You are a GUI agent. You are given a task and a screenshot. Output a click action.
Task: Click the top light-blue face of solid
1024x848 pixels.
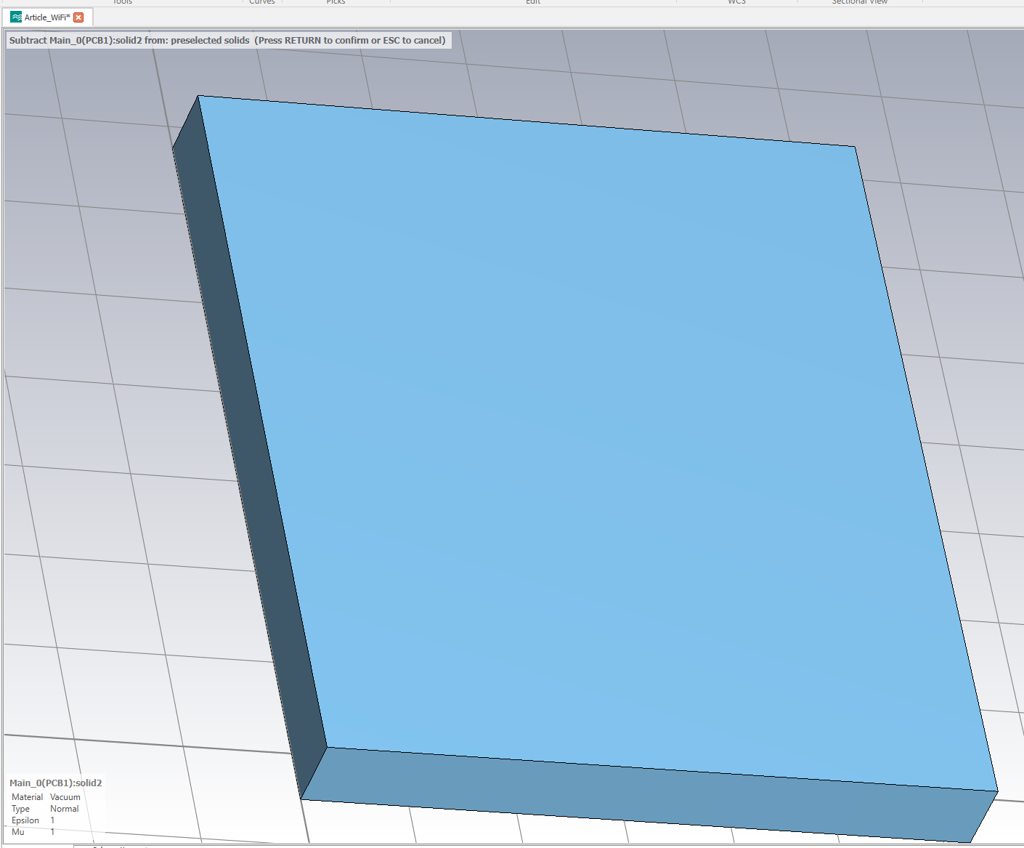point(598,444)
